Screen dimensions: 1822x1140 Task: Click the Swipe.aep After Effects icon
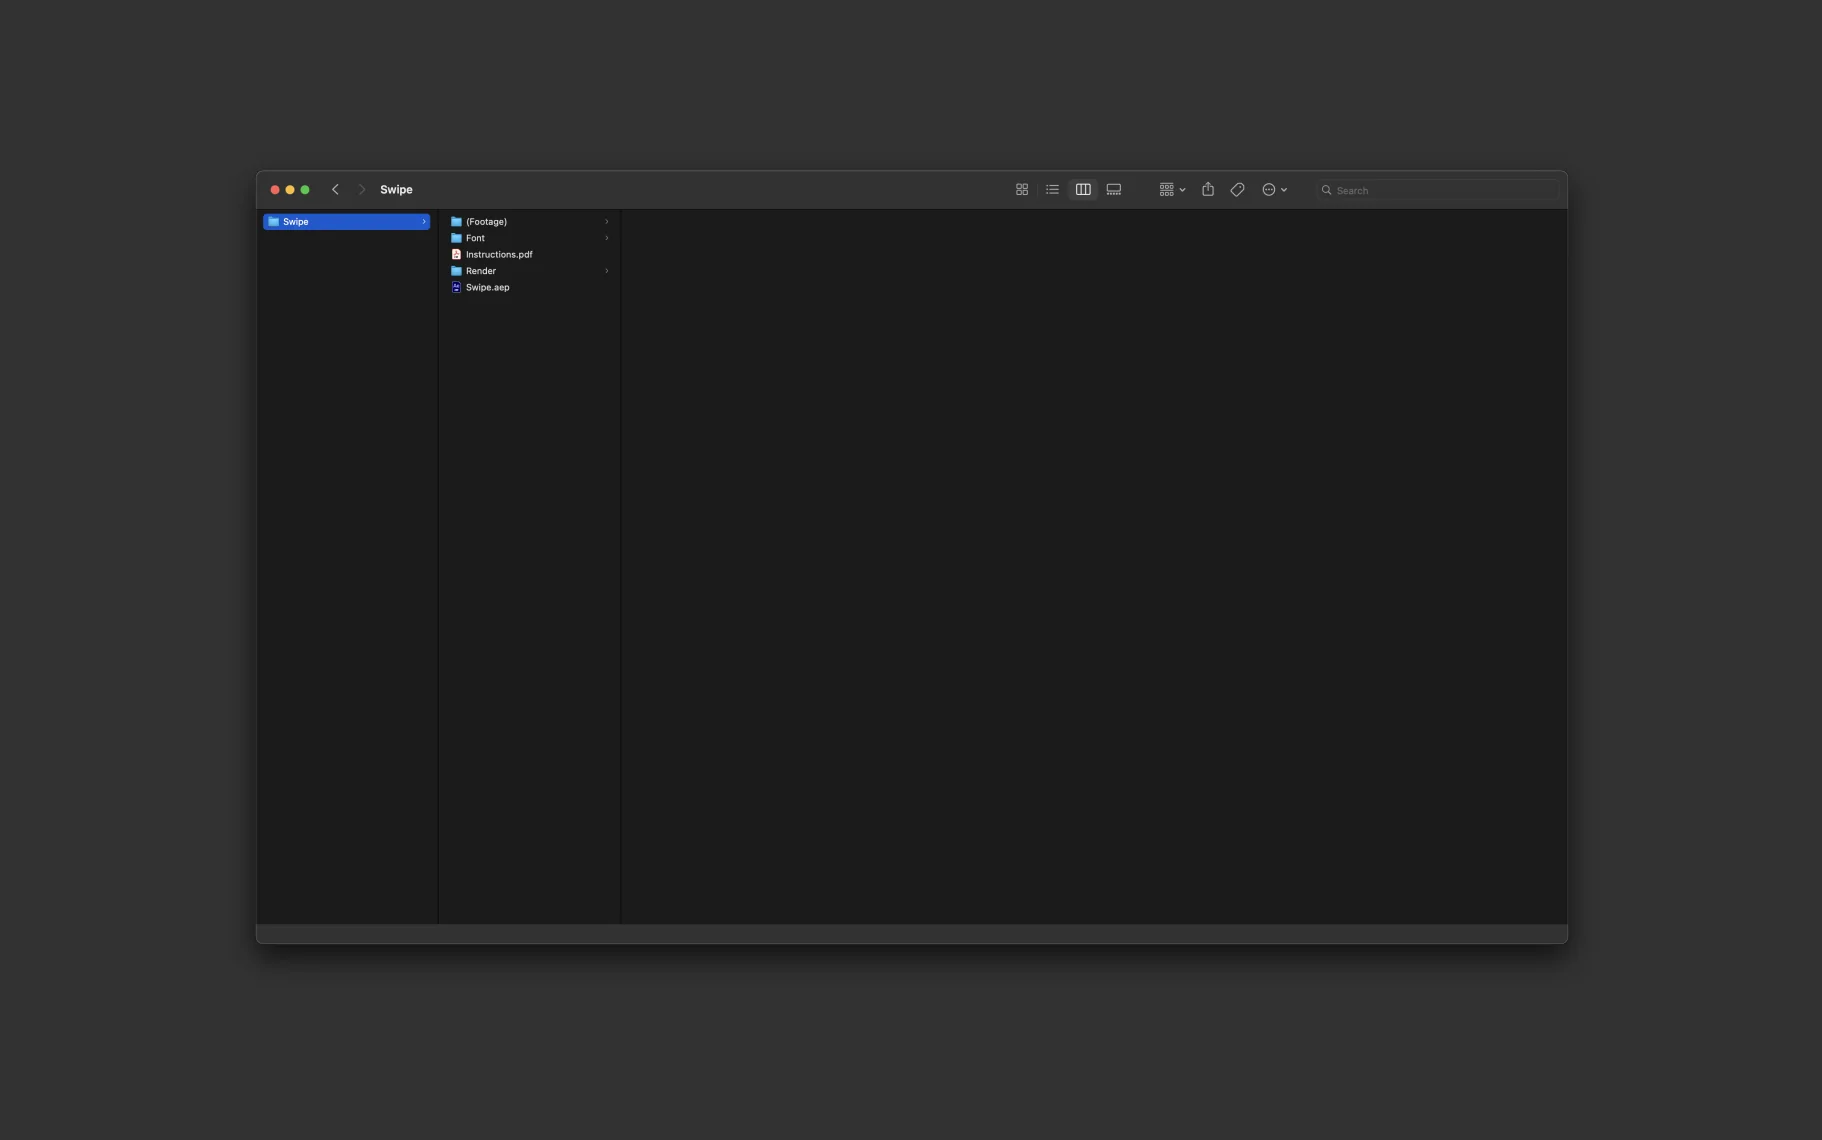[456, 288]
